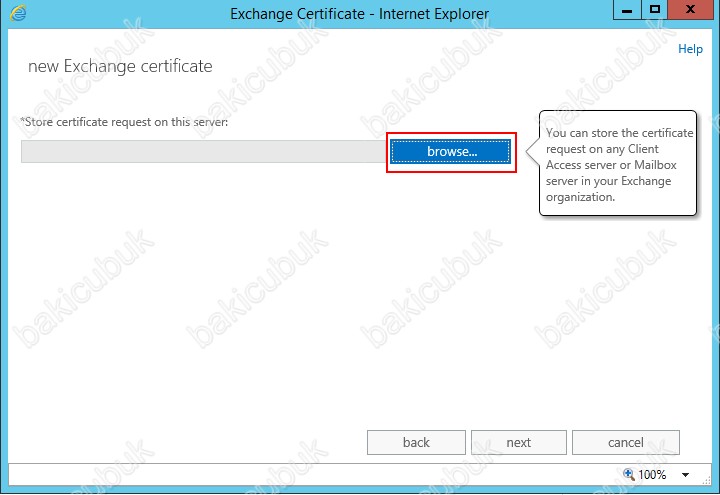Maximize the Exchange Certificate window

655,10
